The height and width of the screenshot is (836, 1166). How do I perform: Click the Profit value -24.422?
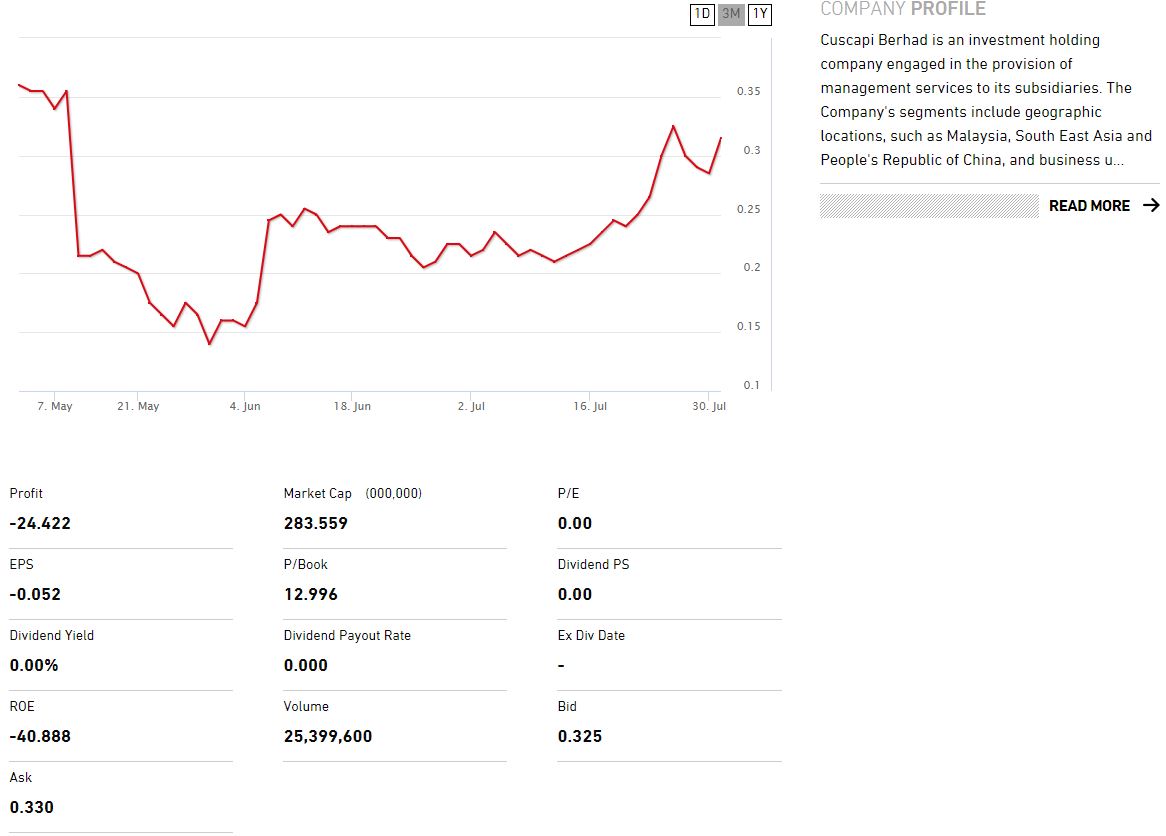tap(40, 523)
